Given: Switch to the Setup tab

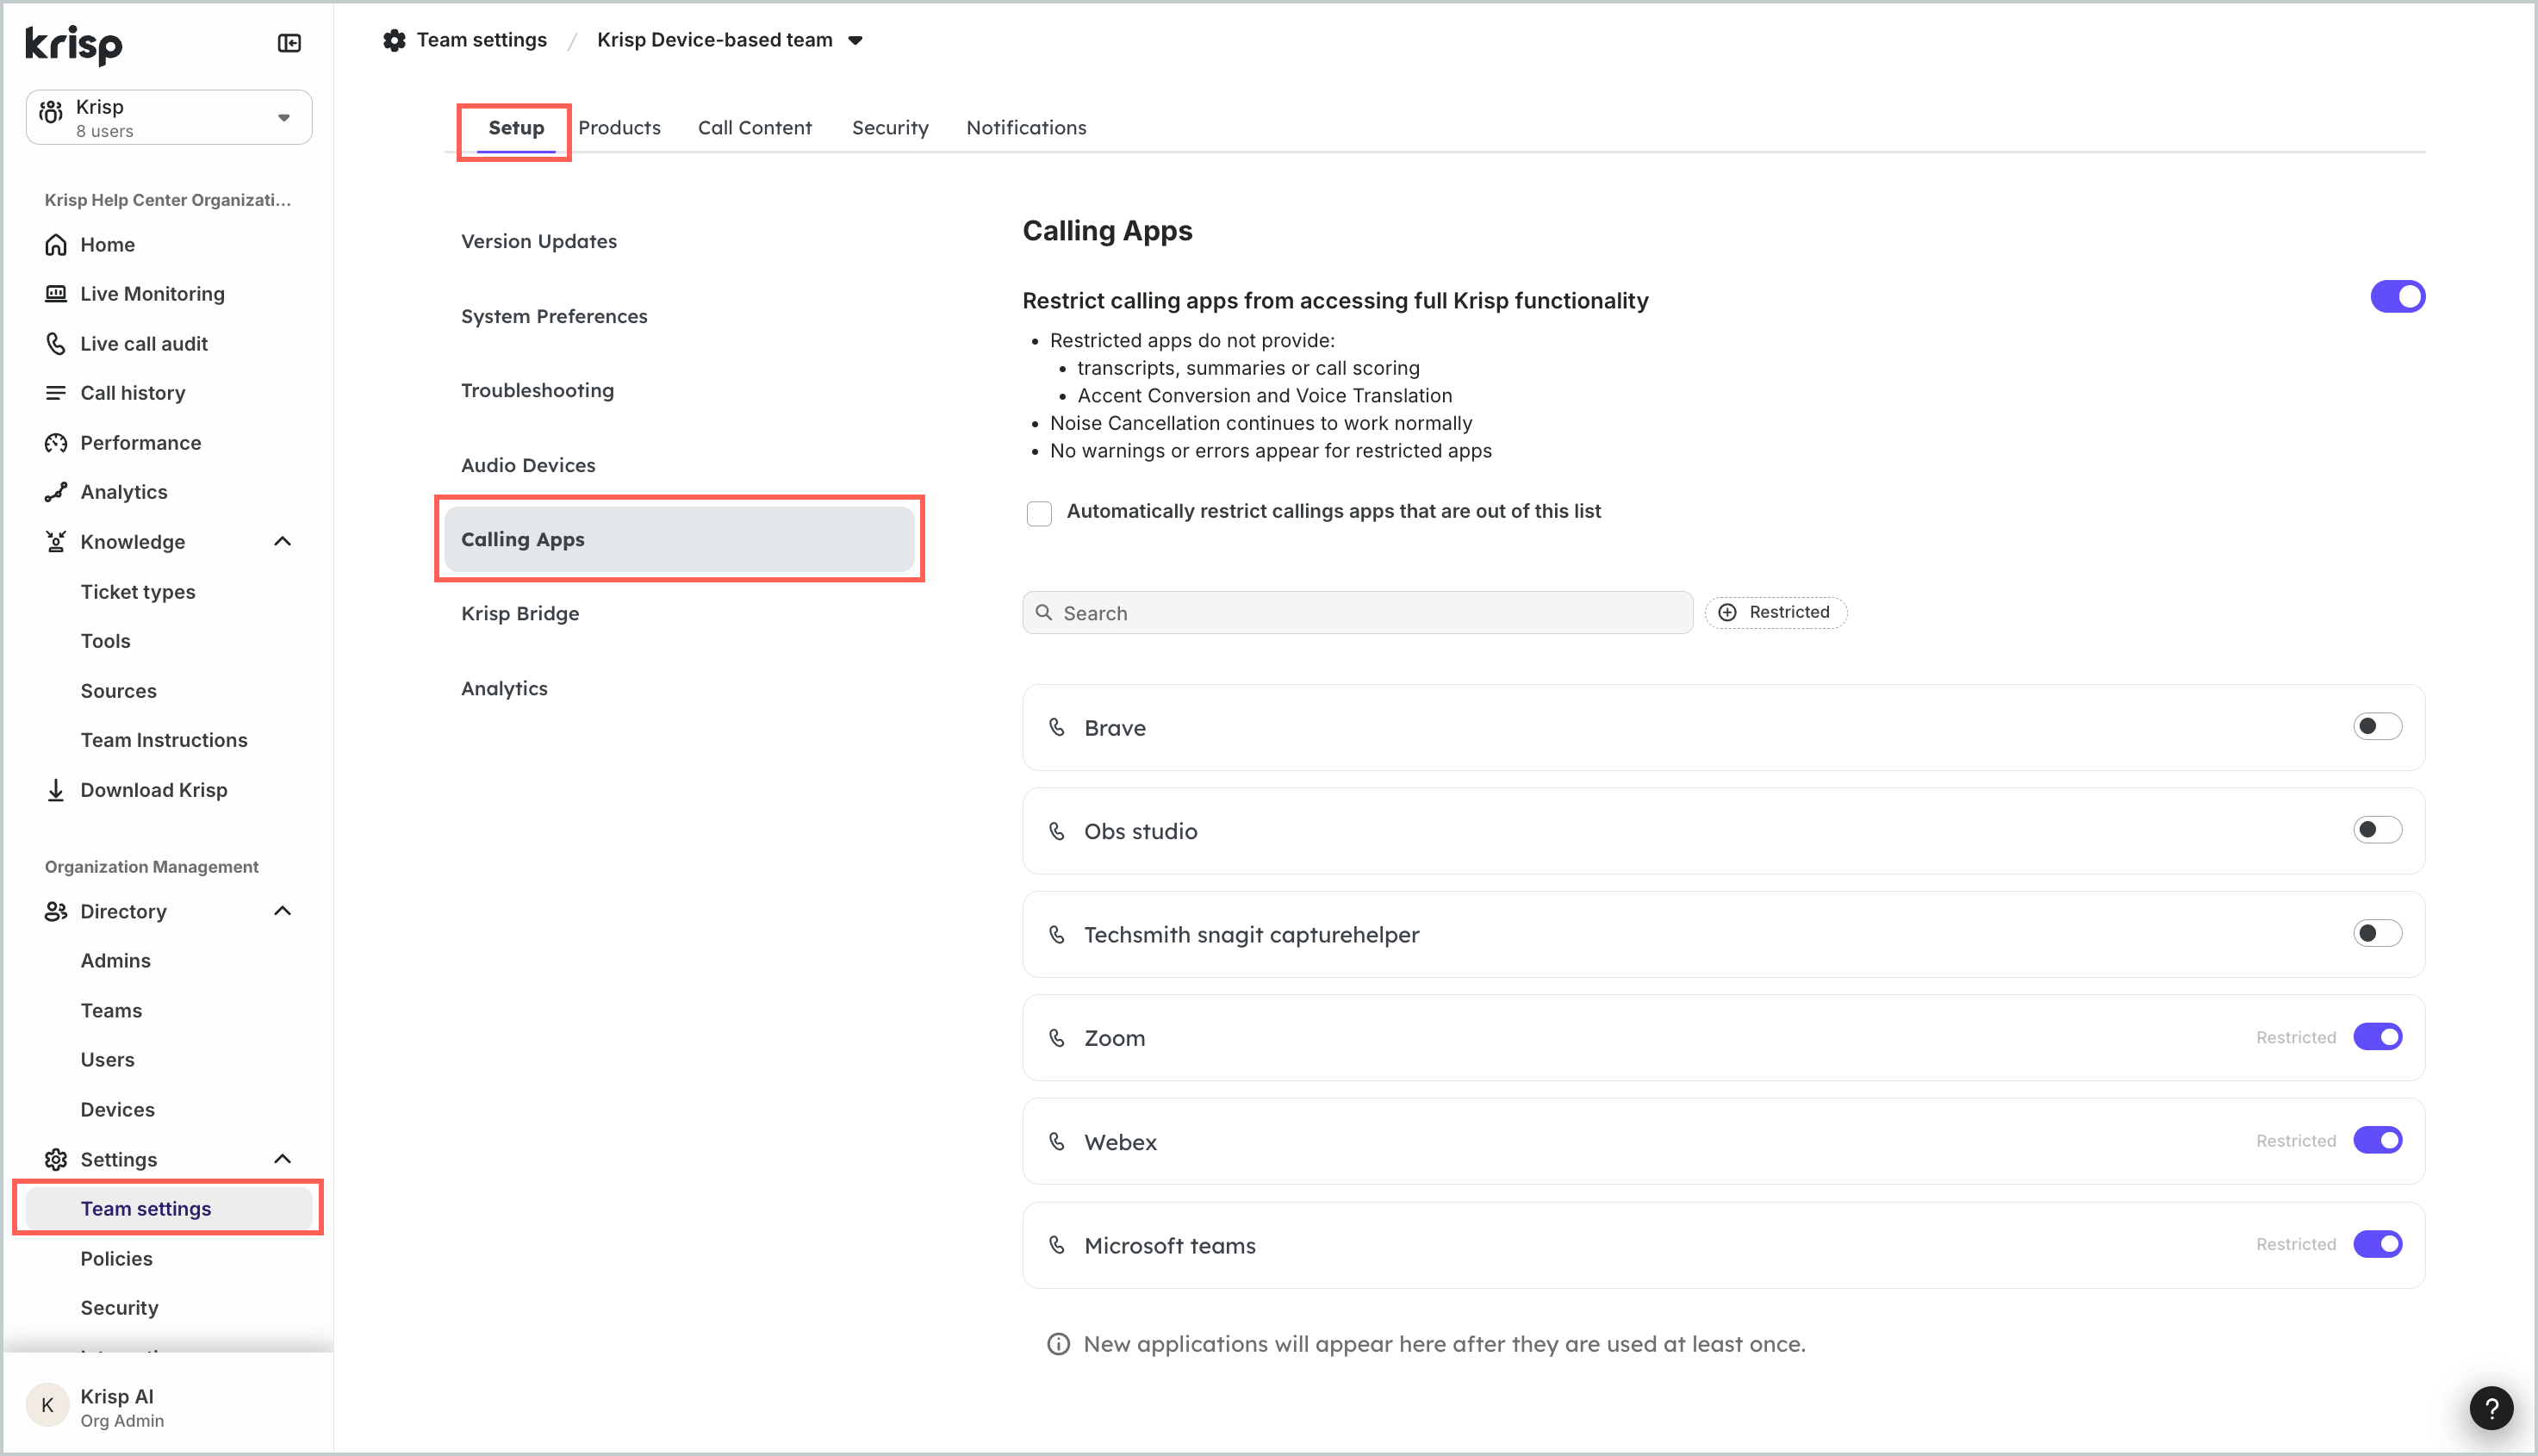Looking at the screenshot, I should [x=516, y=128].
